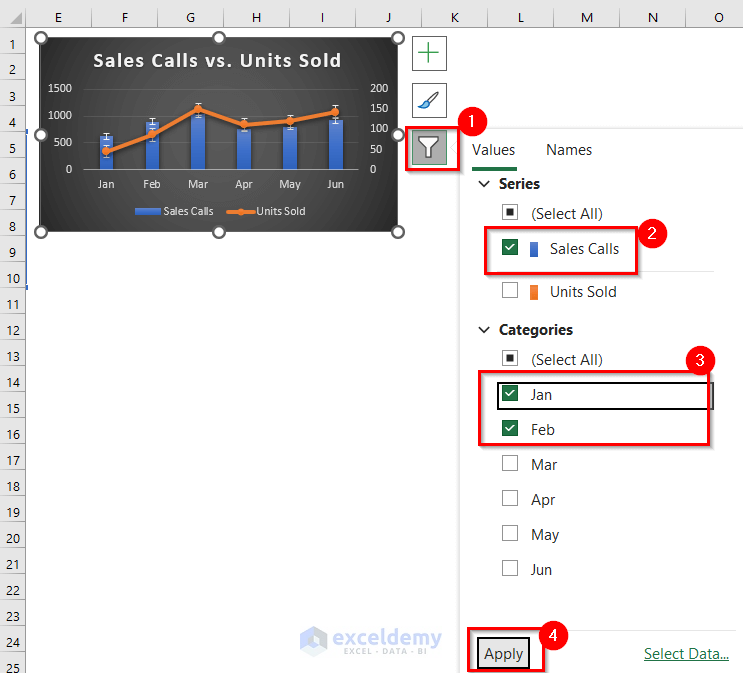Click the chart's bottom-center resize handle
This screenshot has height=673, width=743.
point(218,232)
